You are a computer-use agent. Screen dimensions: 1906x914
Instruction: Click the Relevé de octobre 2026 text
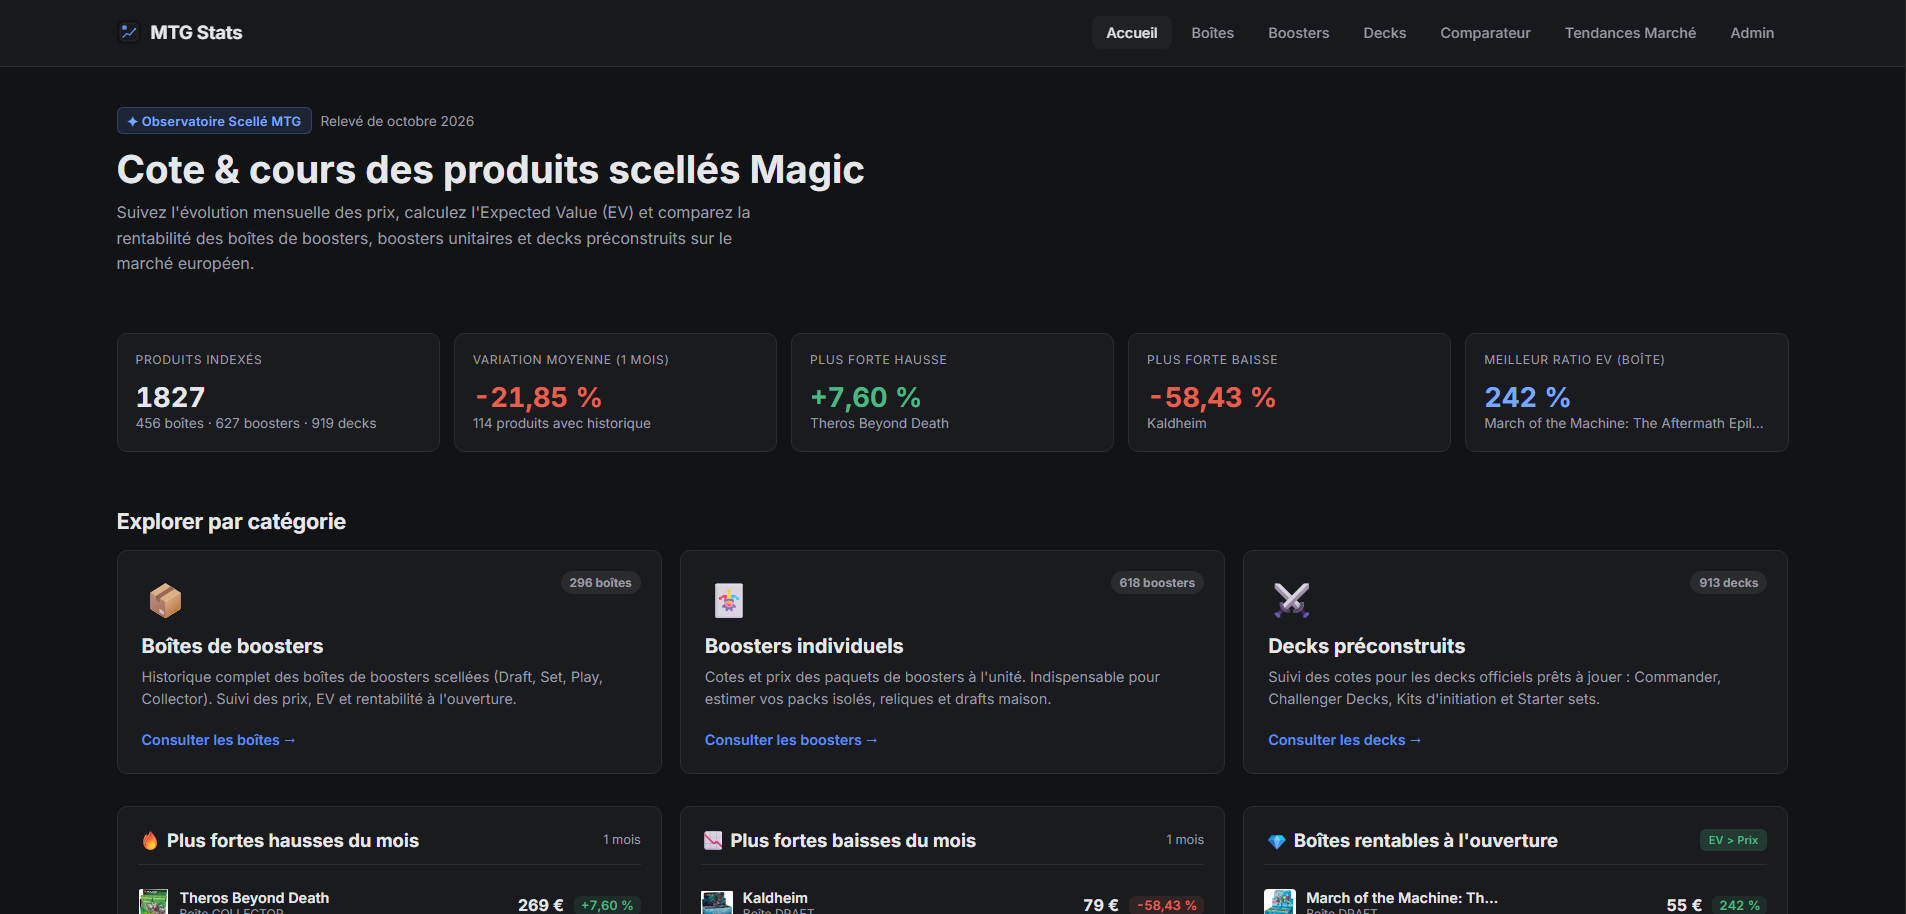pyautogui.click(x=397, y=121)
